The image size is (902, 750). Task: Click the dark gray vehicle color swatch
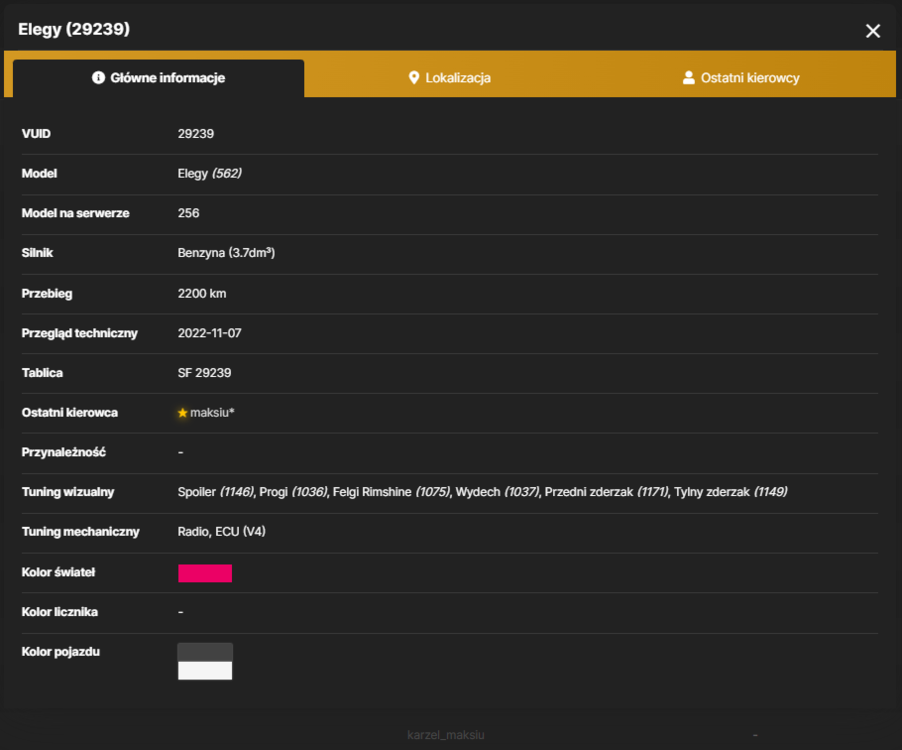pos(205,652)
